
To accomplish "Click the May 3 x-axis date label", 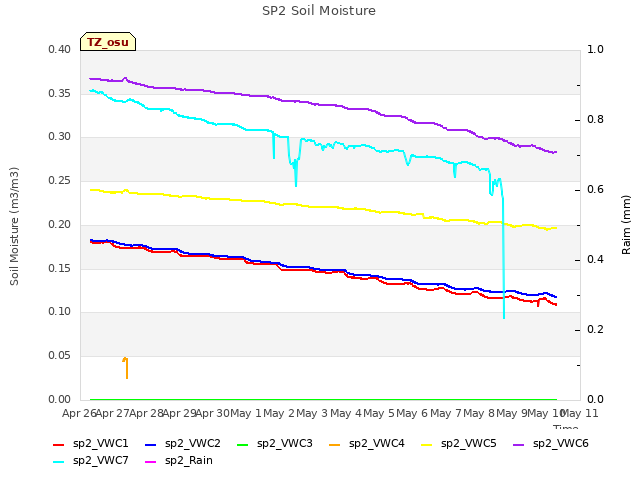I will tap(312, 413).
